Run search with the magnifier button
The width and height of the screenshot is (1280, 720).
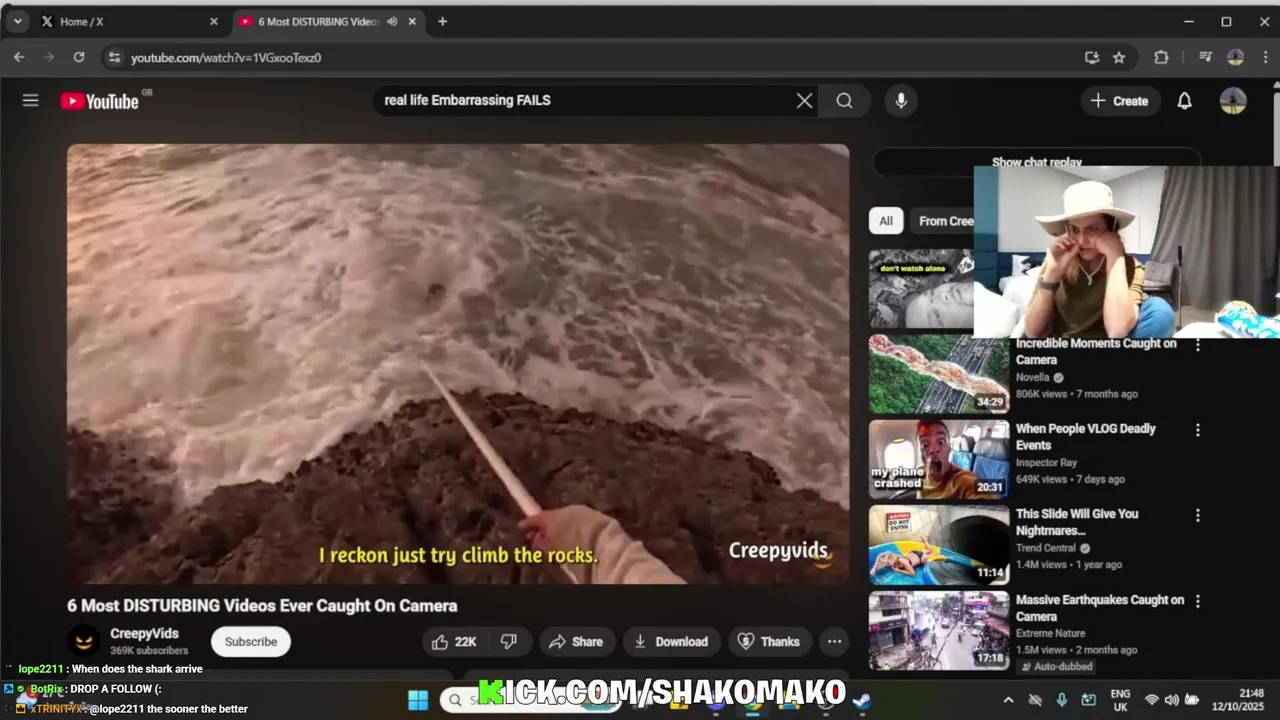tap(845, 100)
